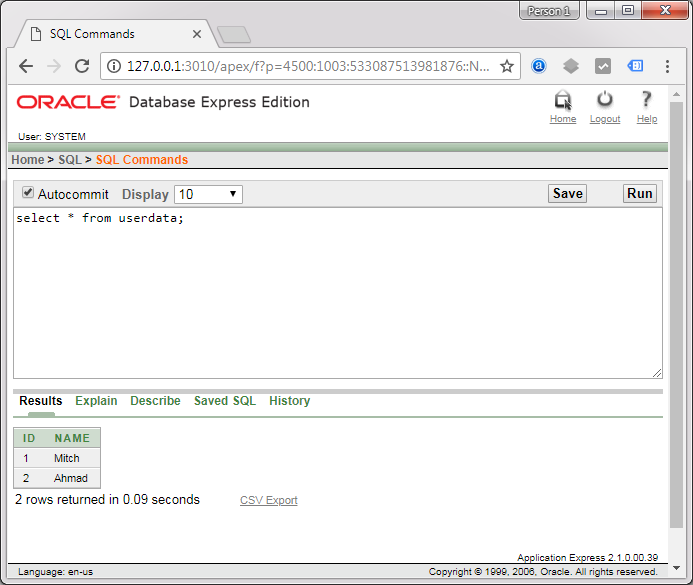Image resolution: width=693 pixels, height=585 pixels.
Task: Select the Saved SQL tab
Action: click(225, 401)
